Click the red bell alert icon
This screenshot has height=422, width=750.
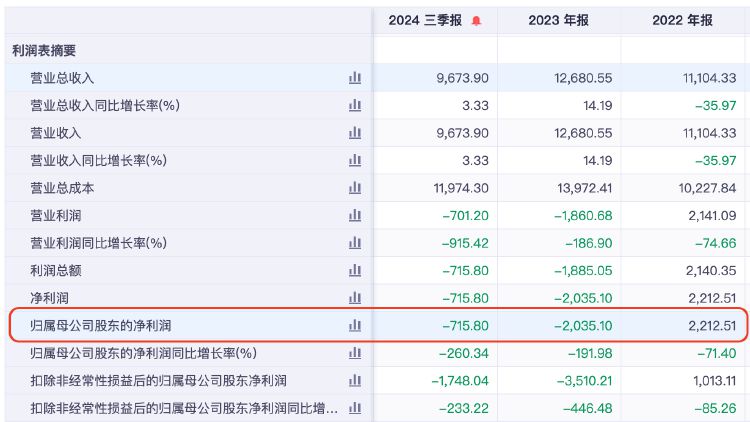click(476, 21)
